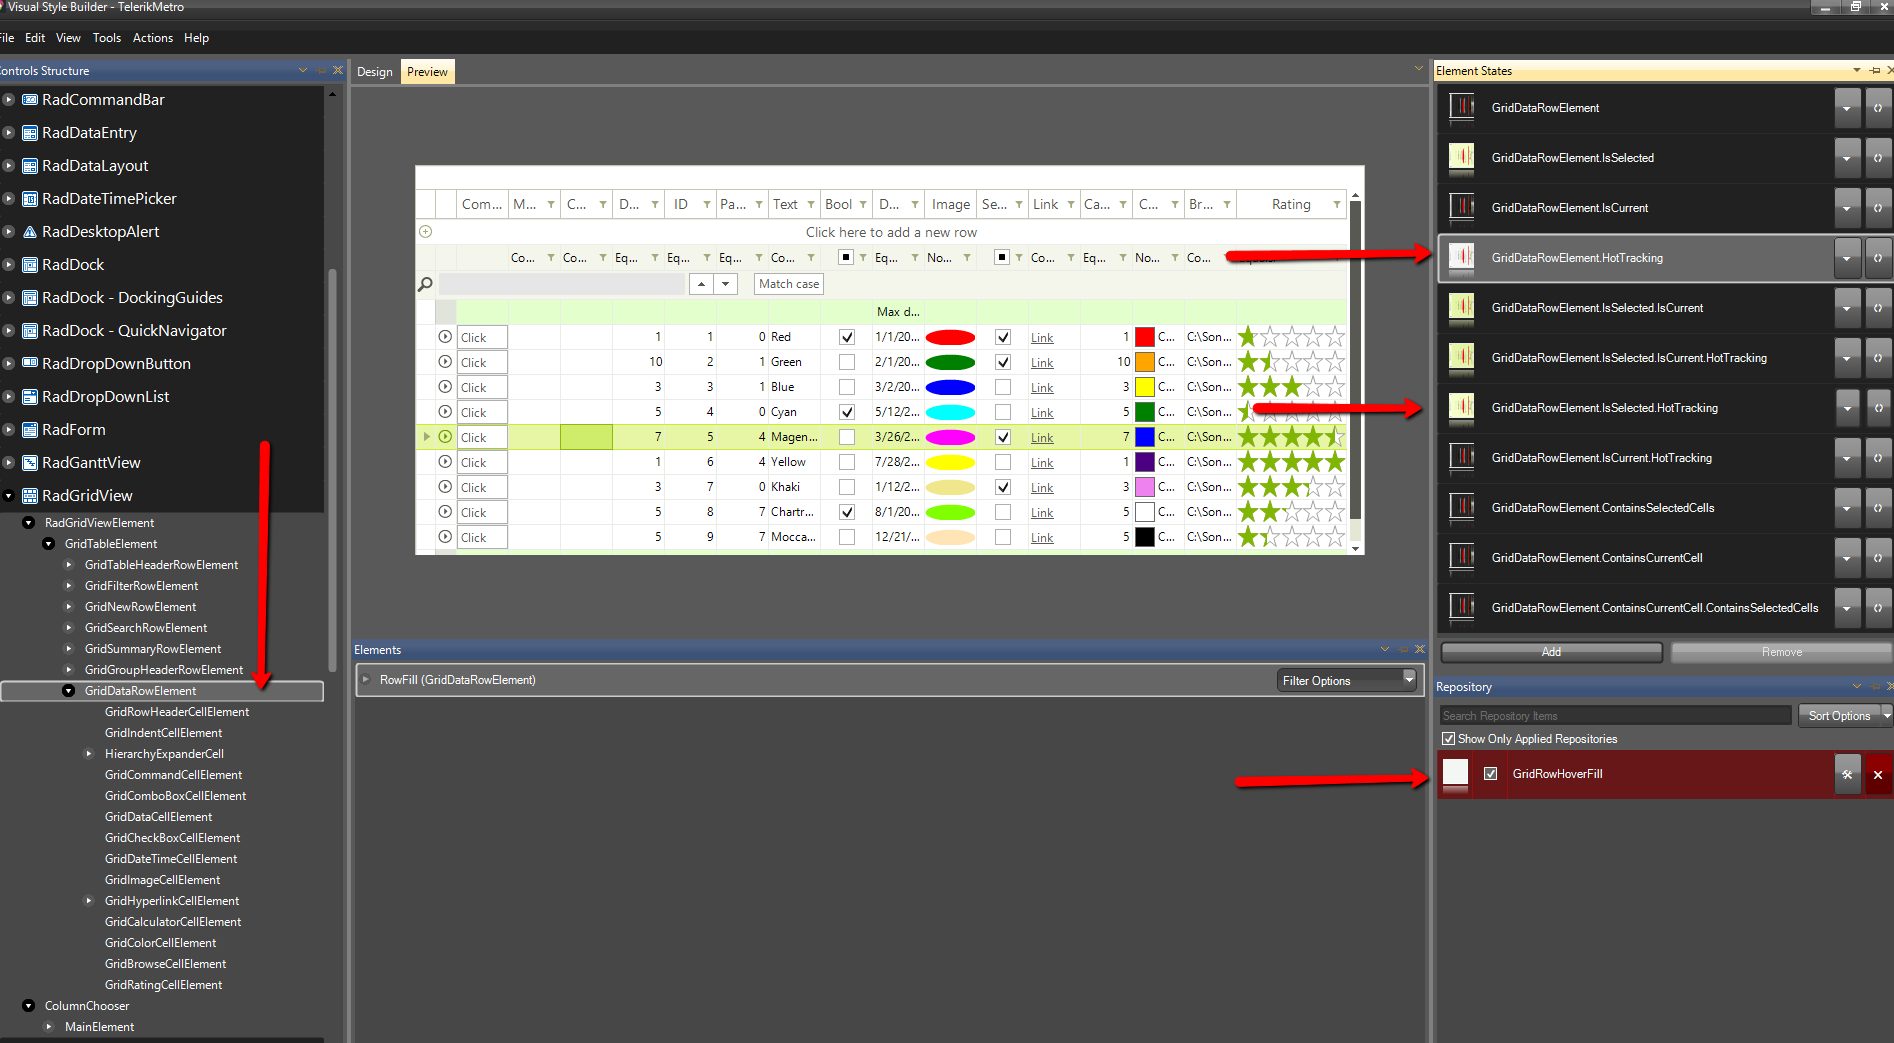1894x1043 pixels.
Task: Open the File menu
Action: [7, 38]
